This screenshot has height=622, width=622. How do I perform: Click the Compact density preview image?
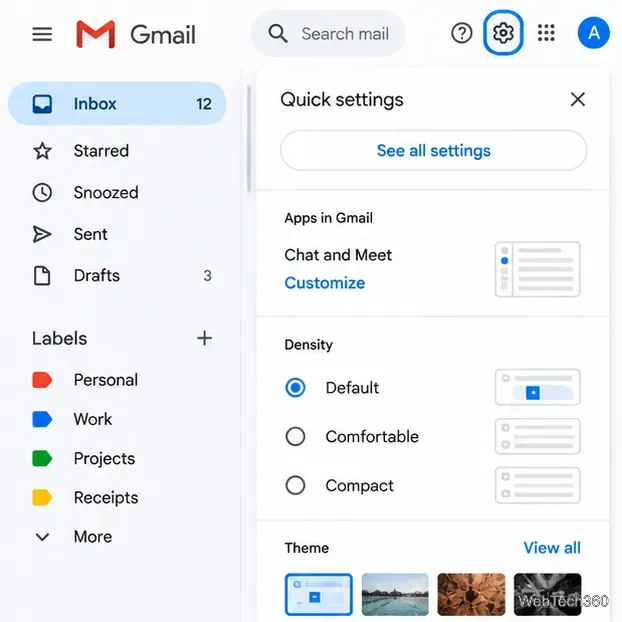pos(538,485)
